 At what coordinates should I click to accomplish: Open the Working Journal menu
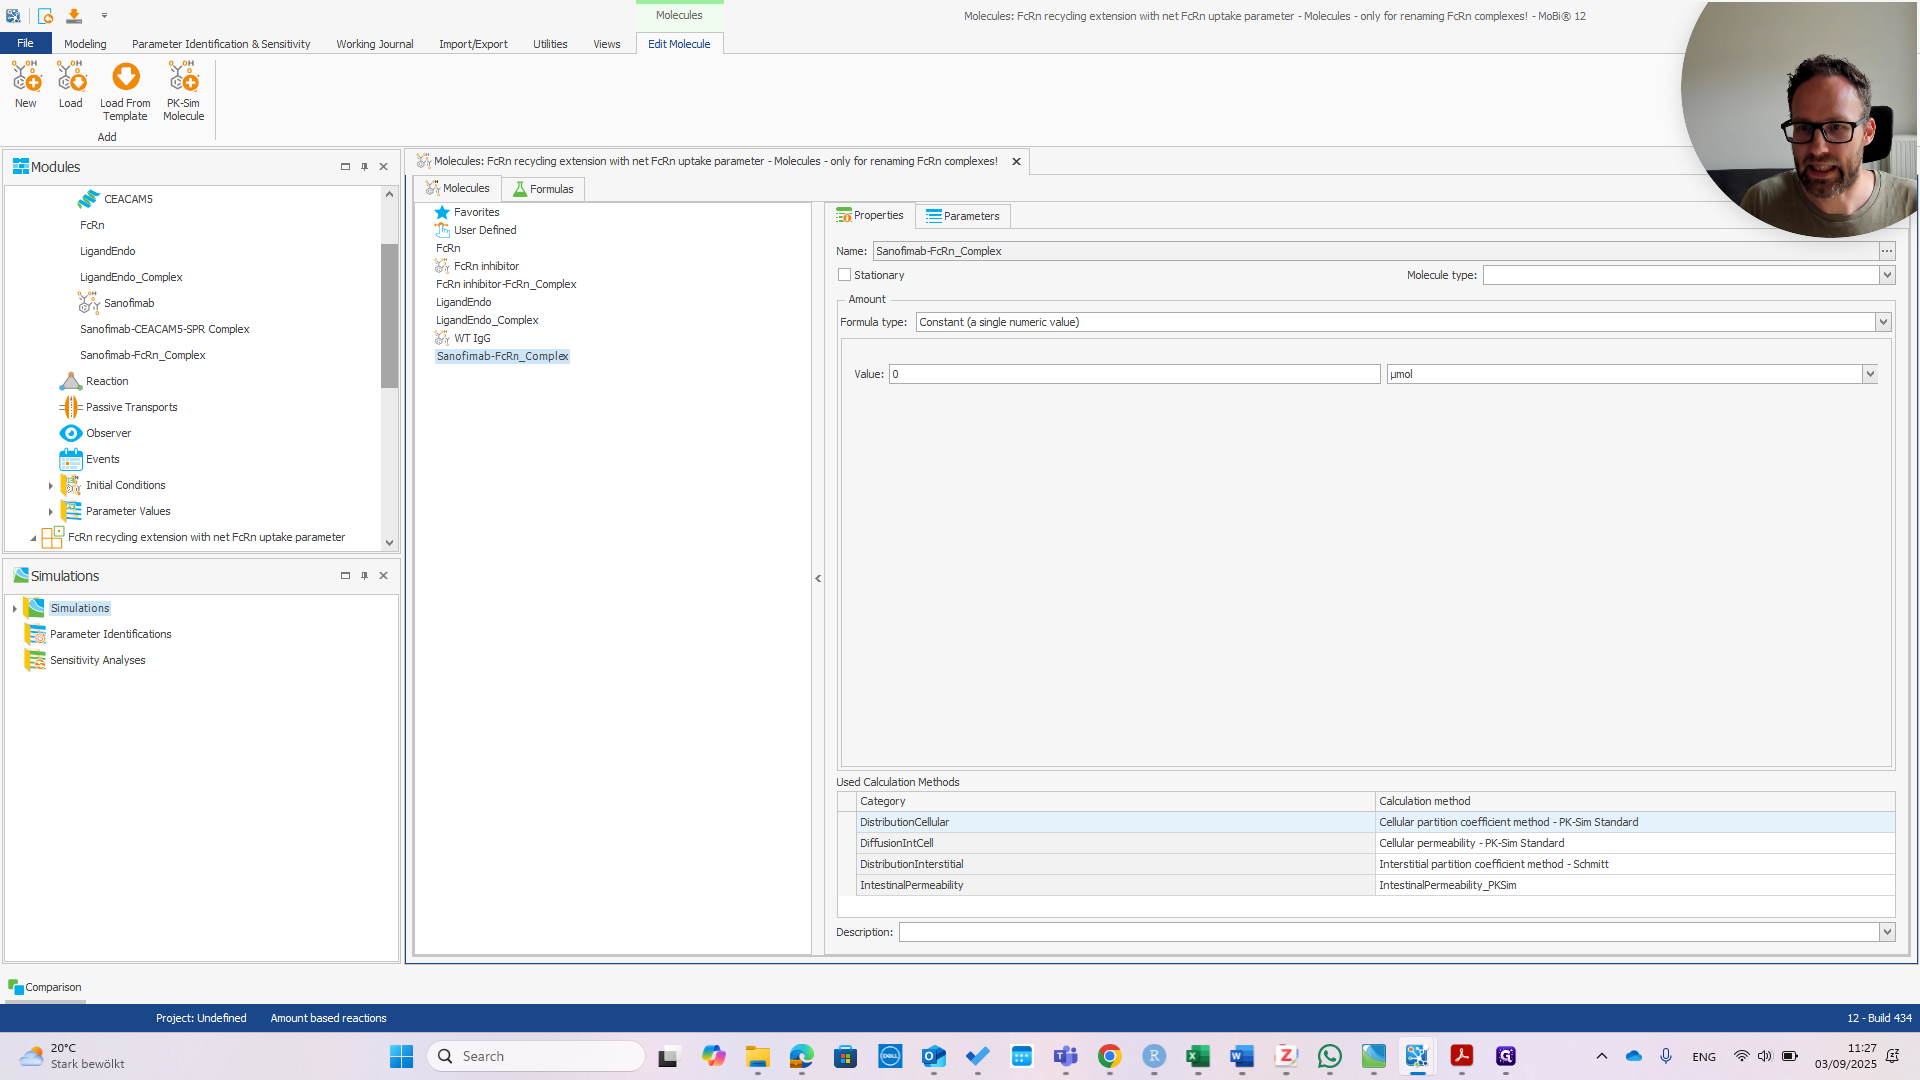[x=374, y=44]
